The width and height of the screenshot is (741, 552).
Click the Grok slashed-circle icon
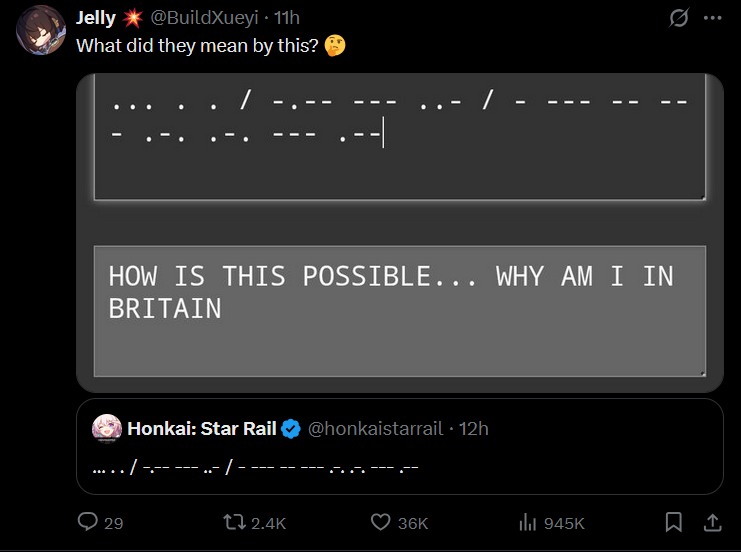(679, 18)
